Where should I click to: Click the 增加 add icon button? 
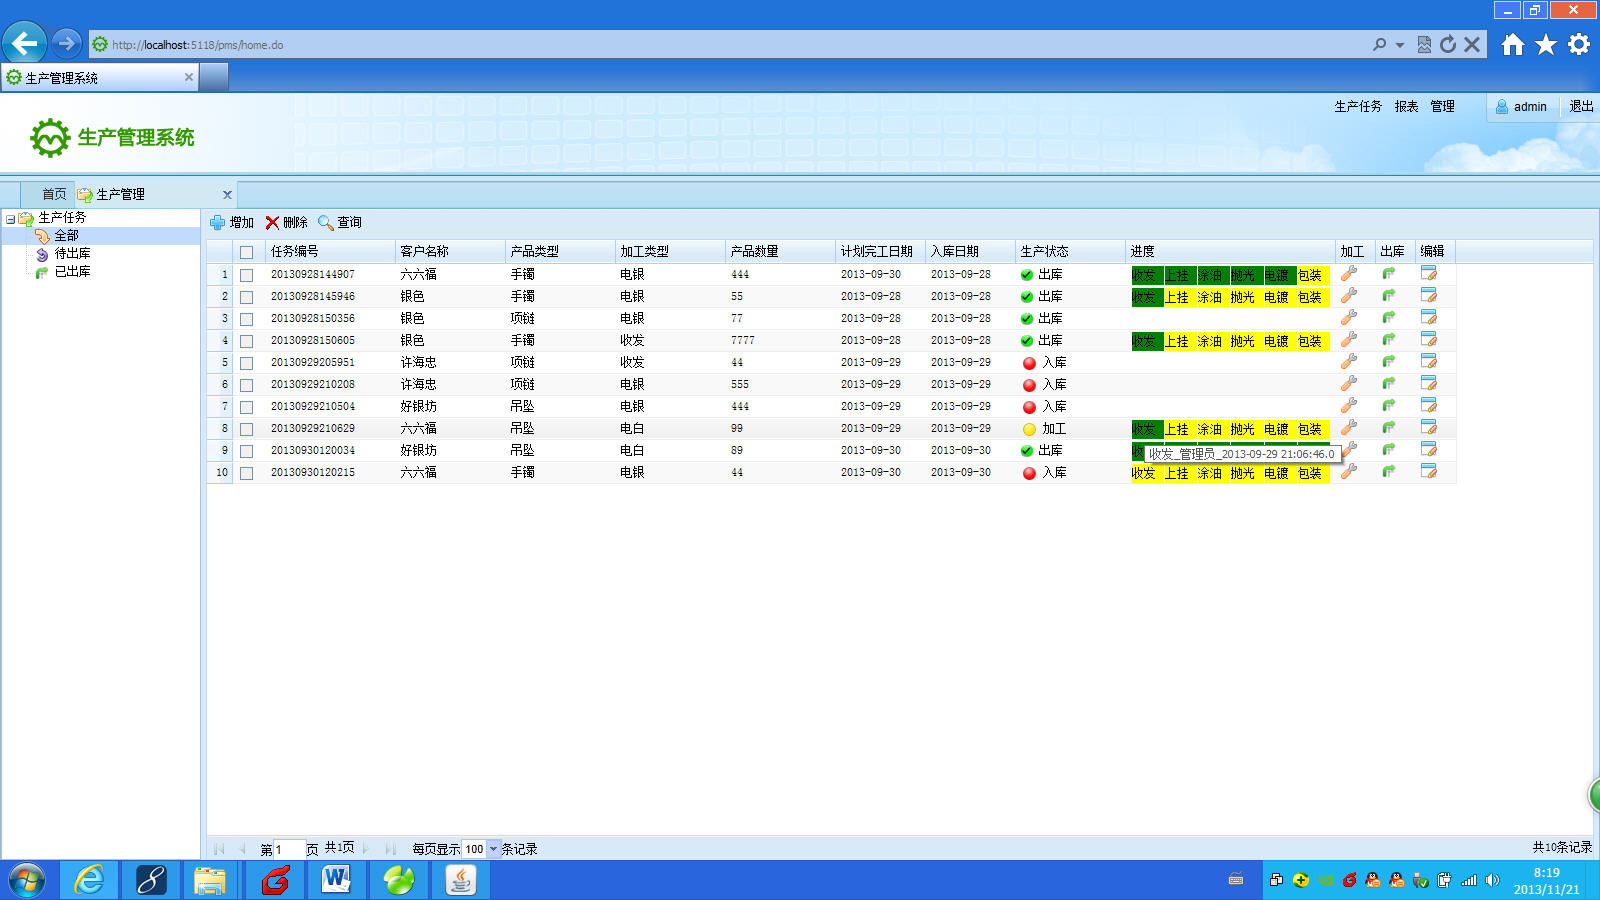tap(231, 222)
